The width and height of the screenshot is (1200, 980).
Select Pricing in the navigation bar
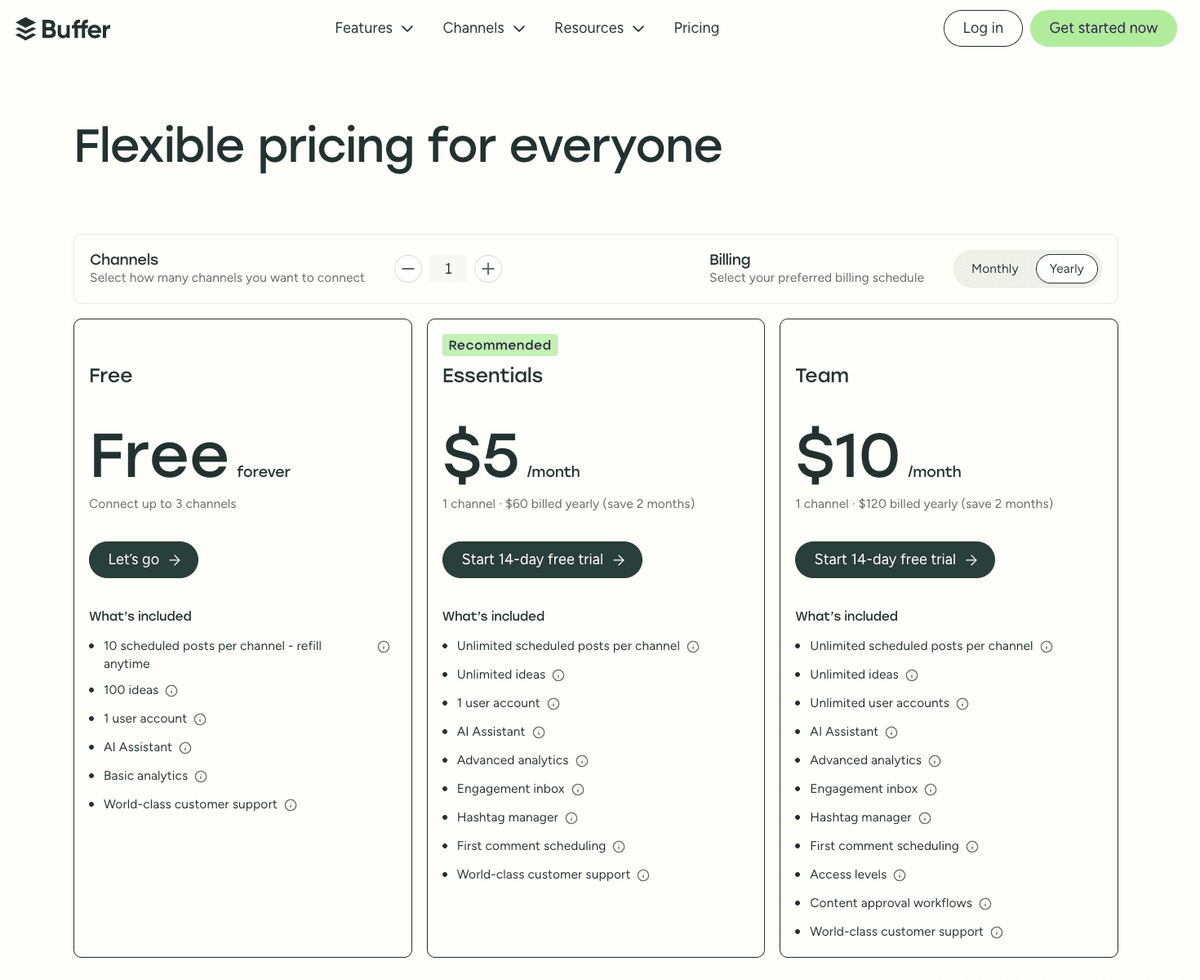[696, 28]
